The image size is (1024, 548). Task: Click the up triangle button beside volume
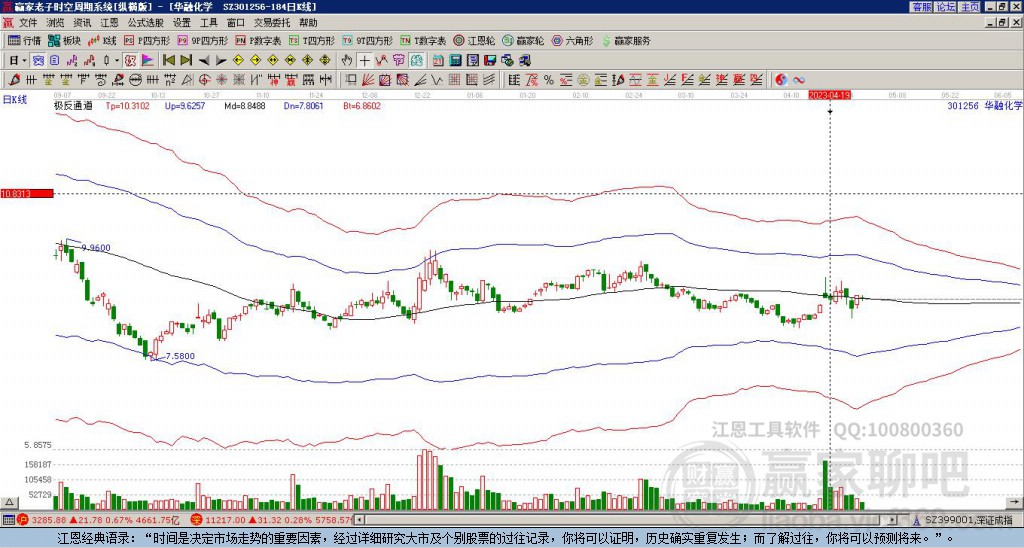click(x=9, y=502)
